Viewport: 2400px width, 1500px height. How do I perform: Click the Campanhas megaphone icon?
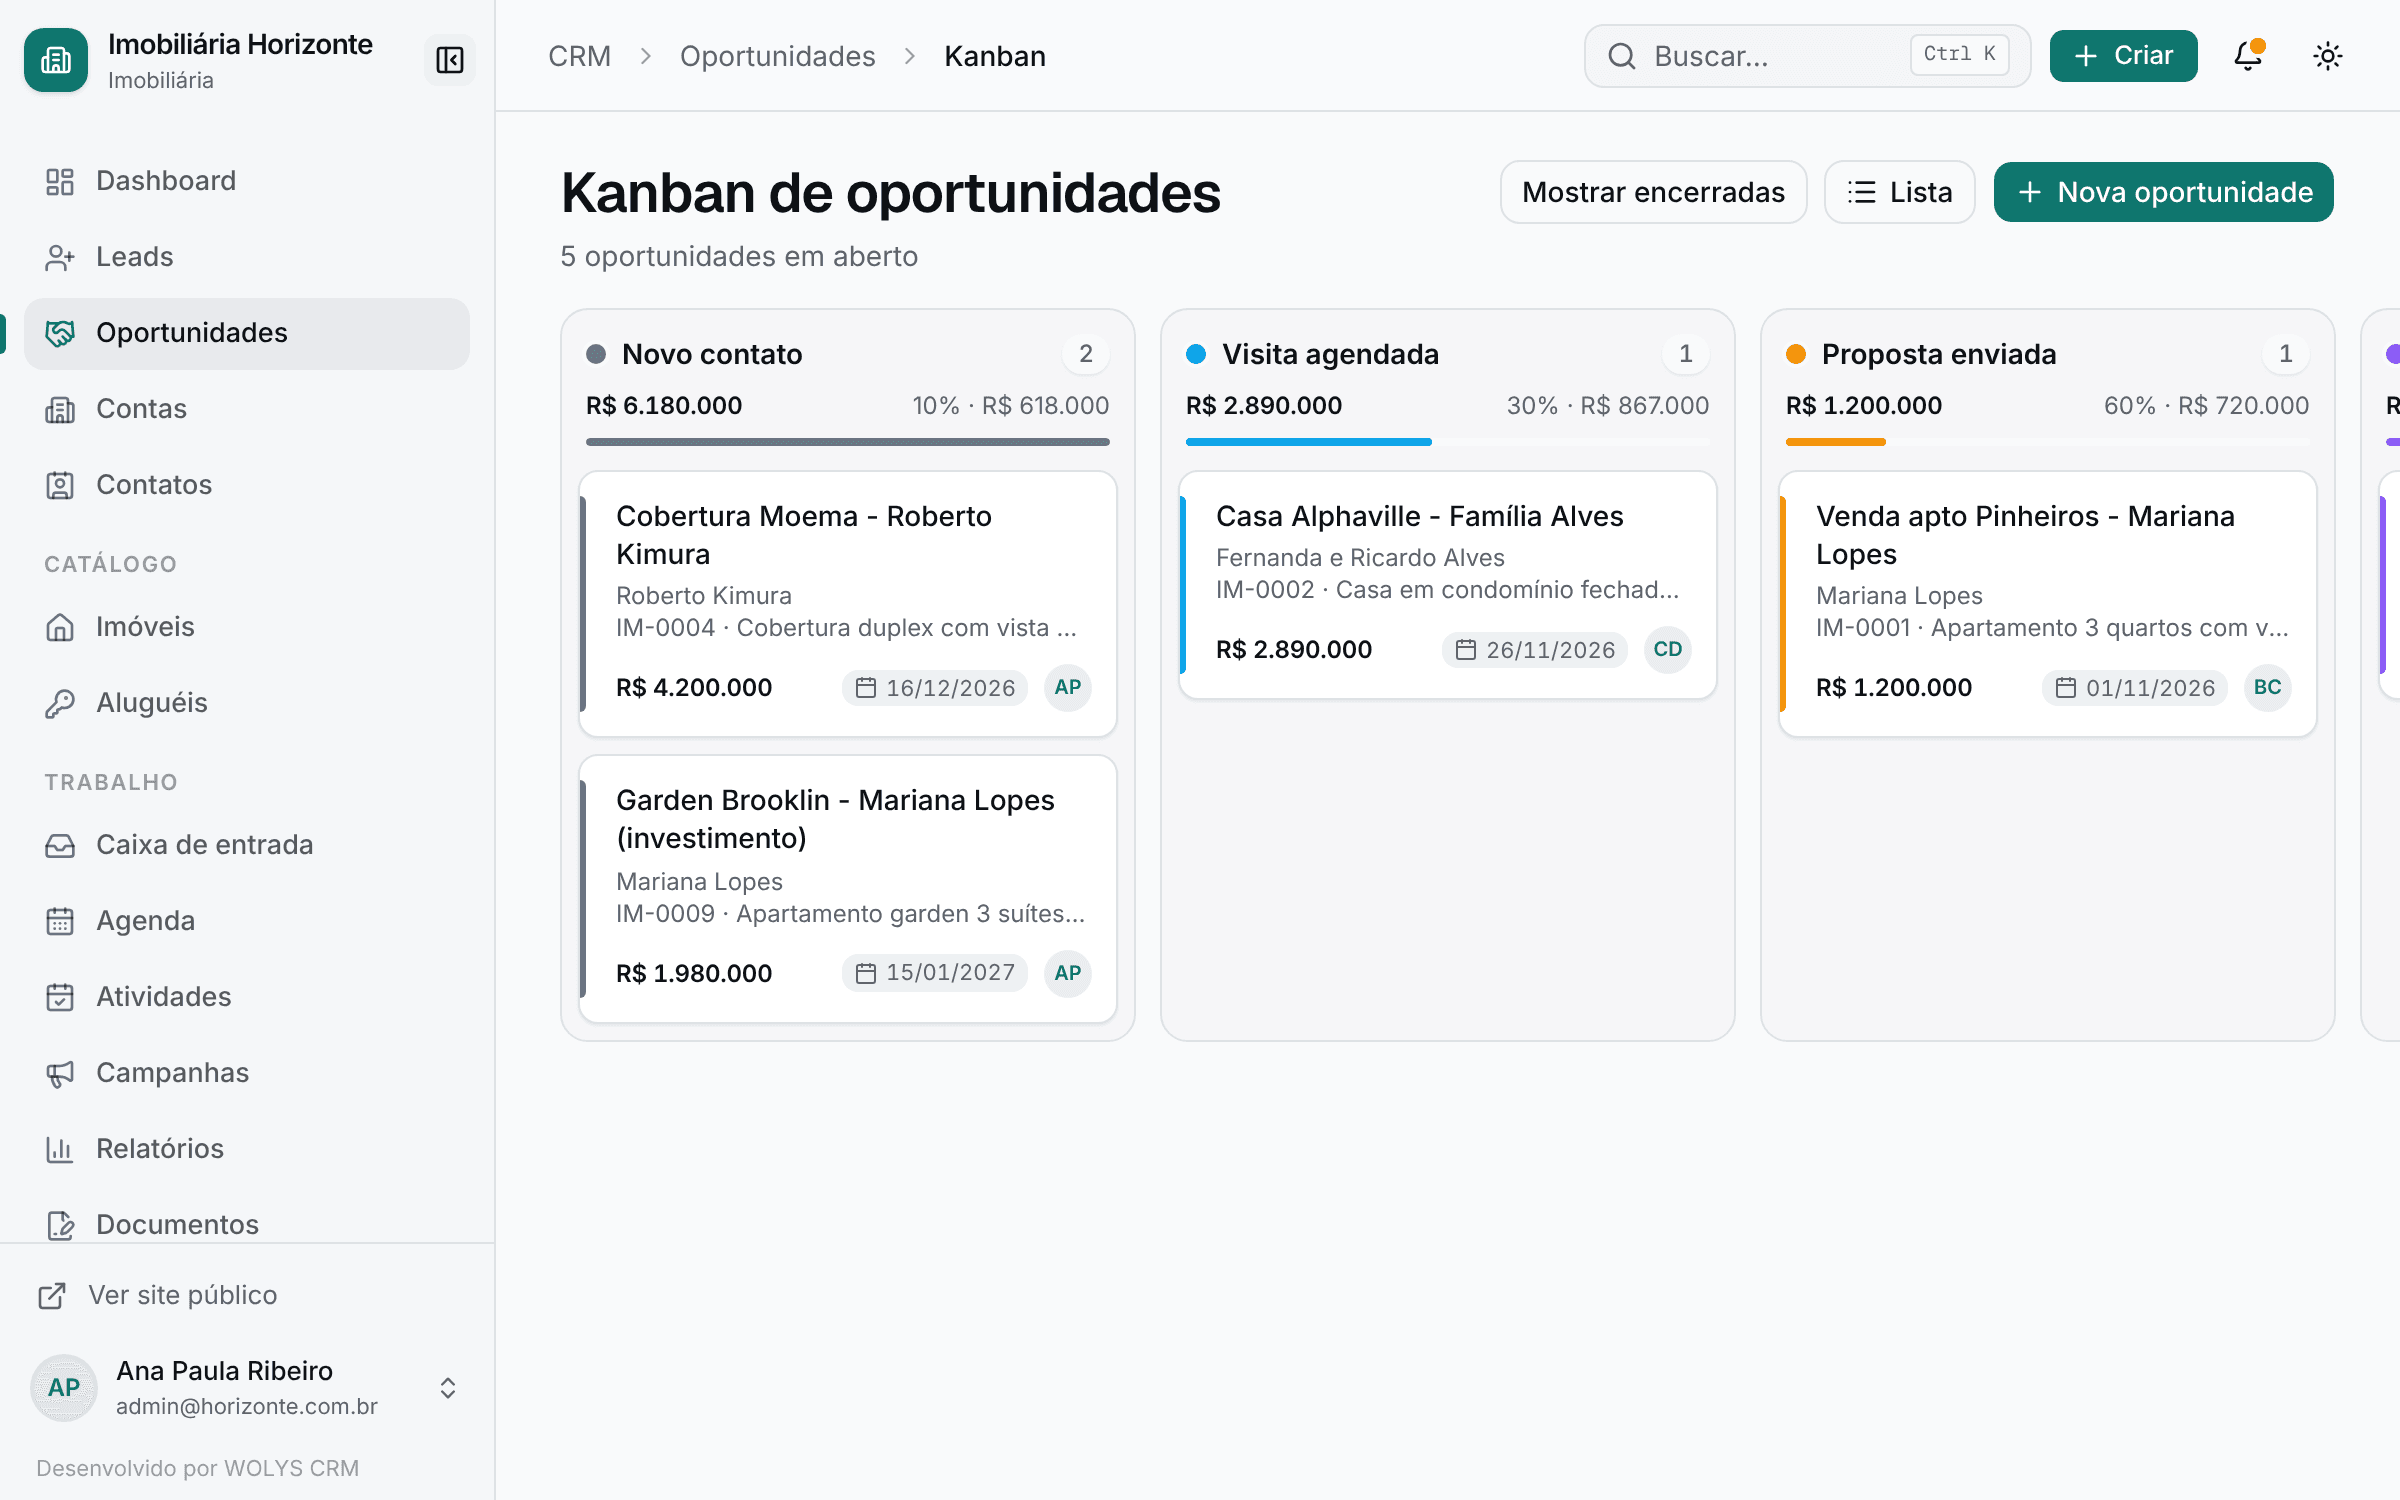[60, 1073]
